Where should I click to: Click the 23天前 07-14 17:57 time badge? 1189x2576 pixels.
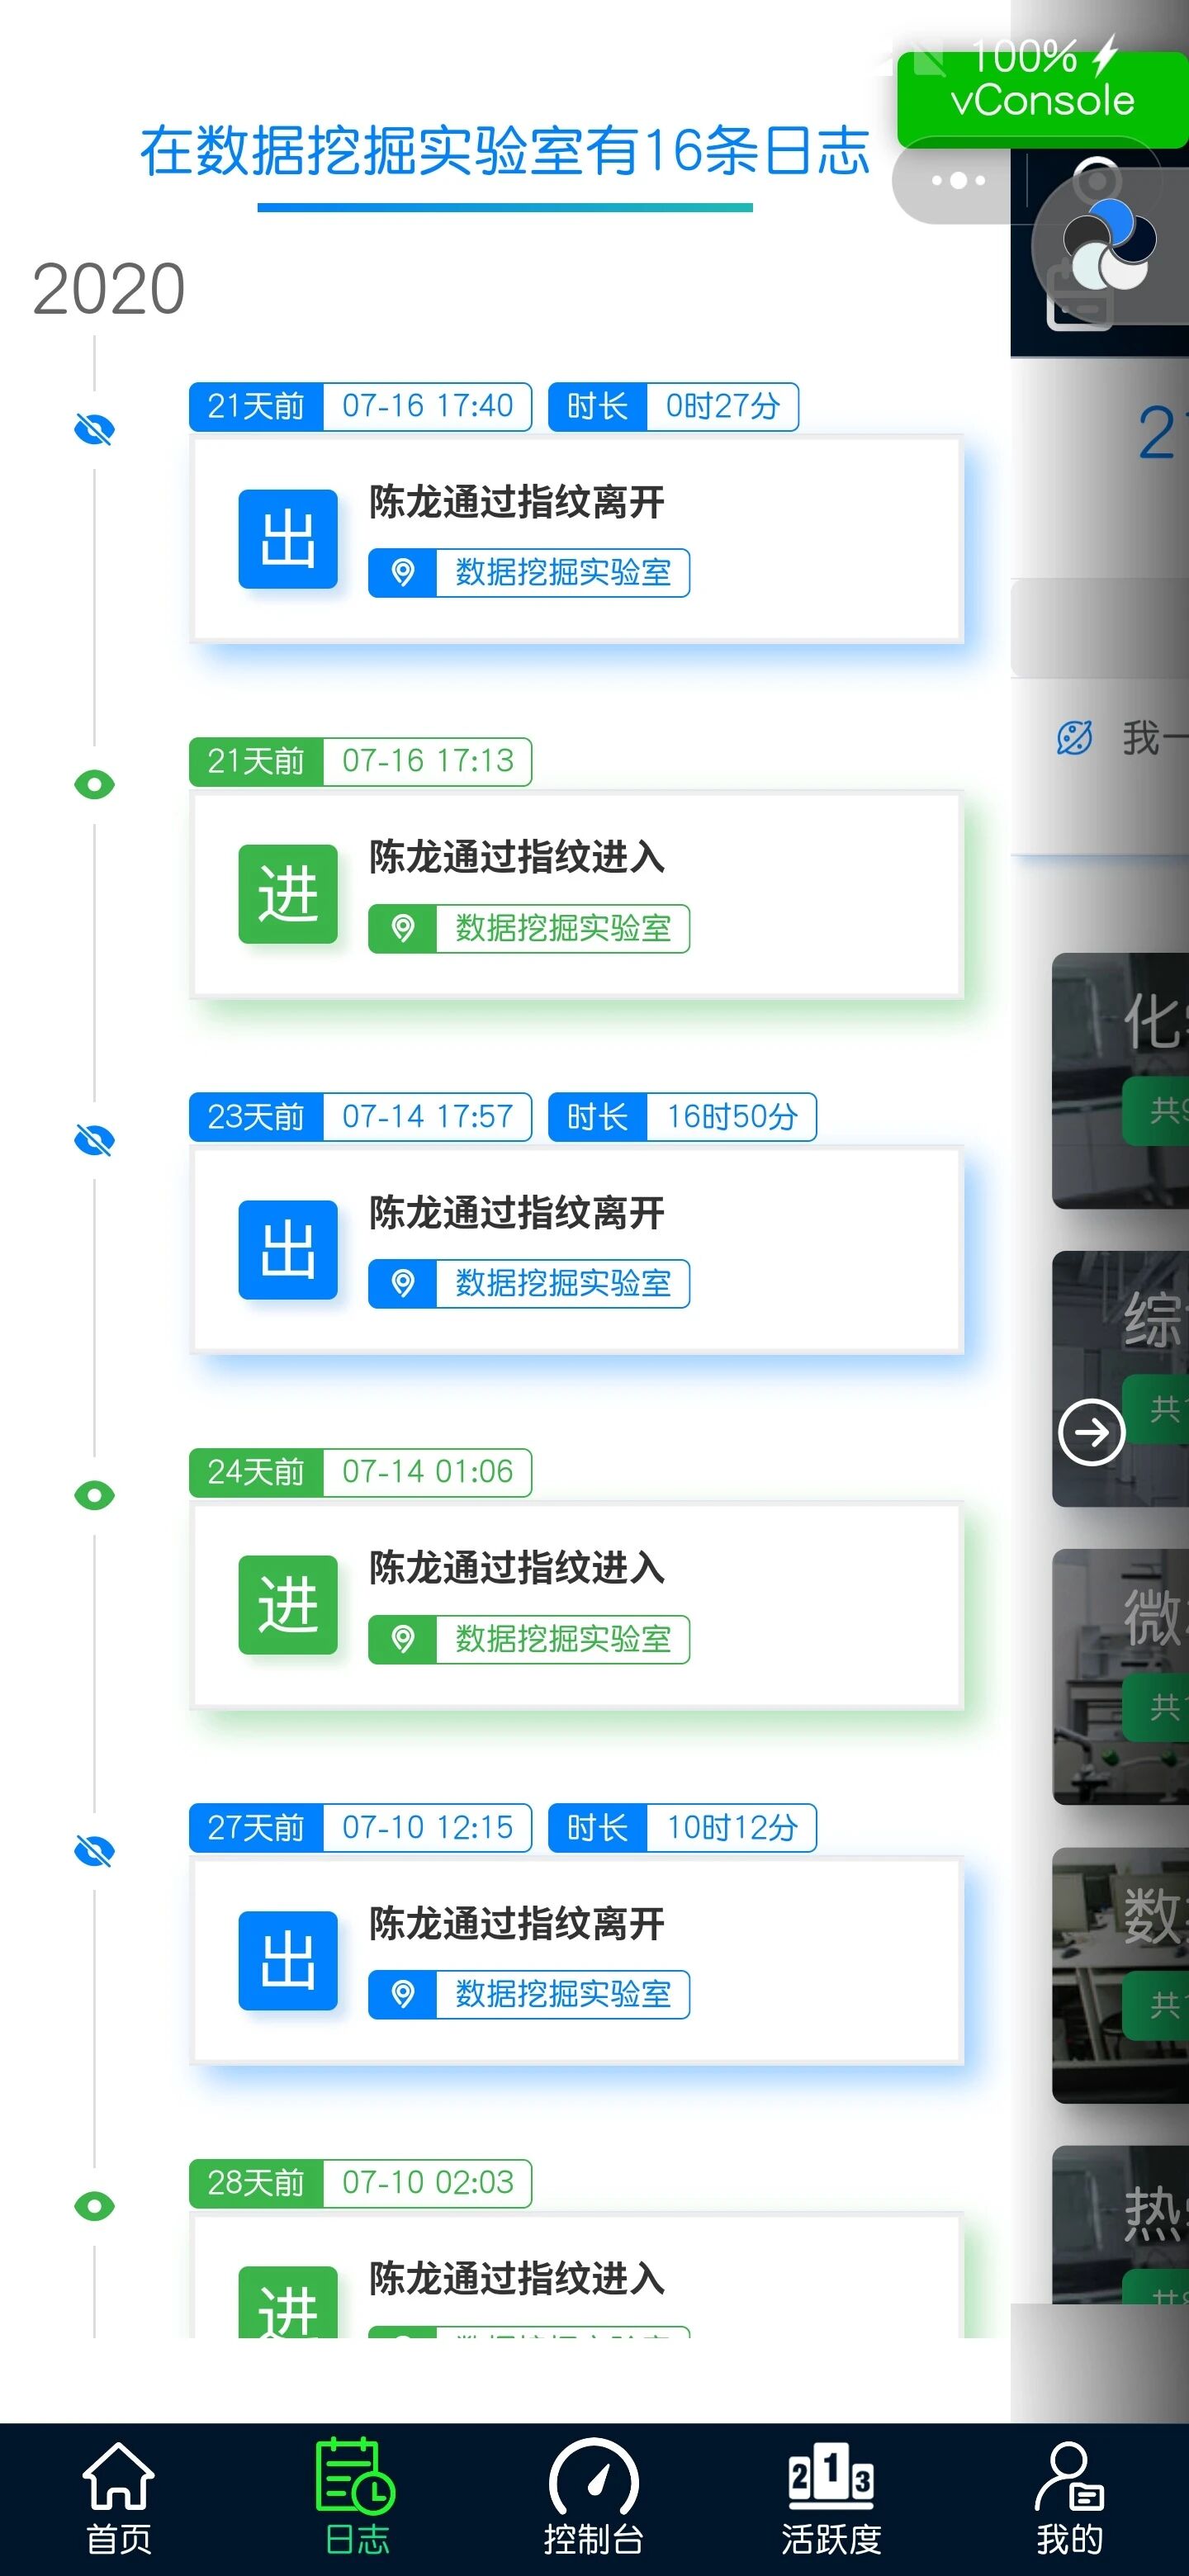360,1116
